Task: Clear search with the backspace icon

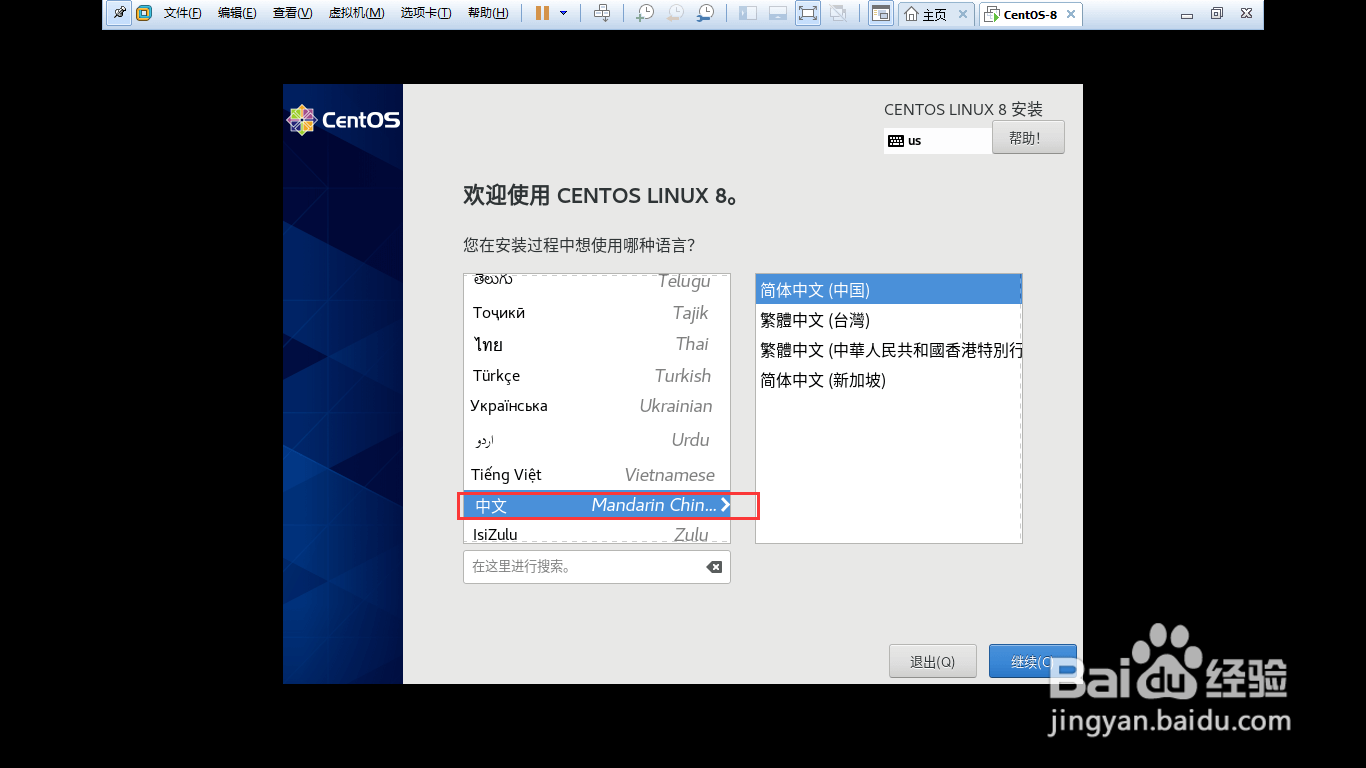Action: 714,567
